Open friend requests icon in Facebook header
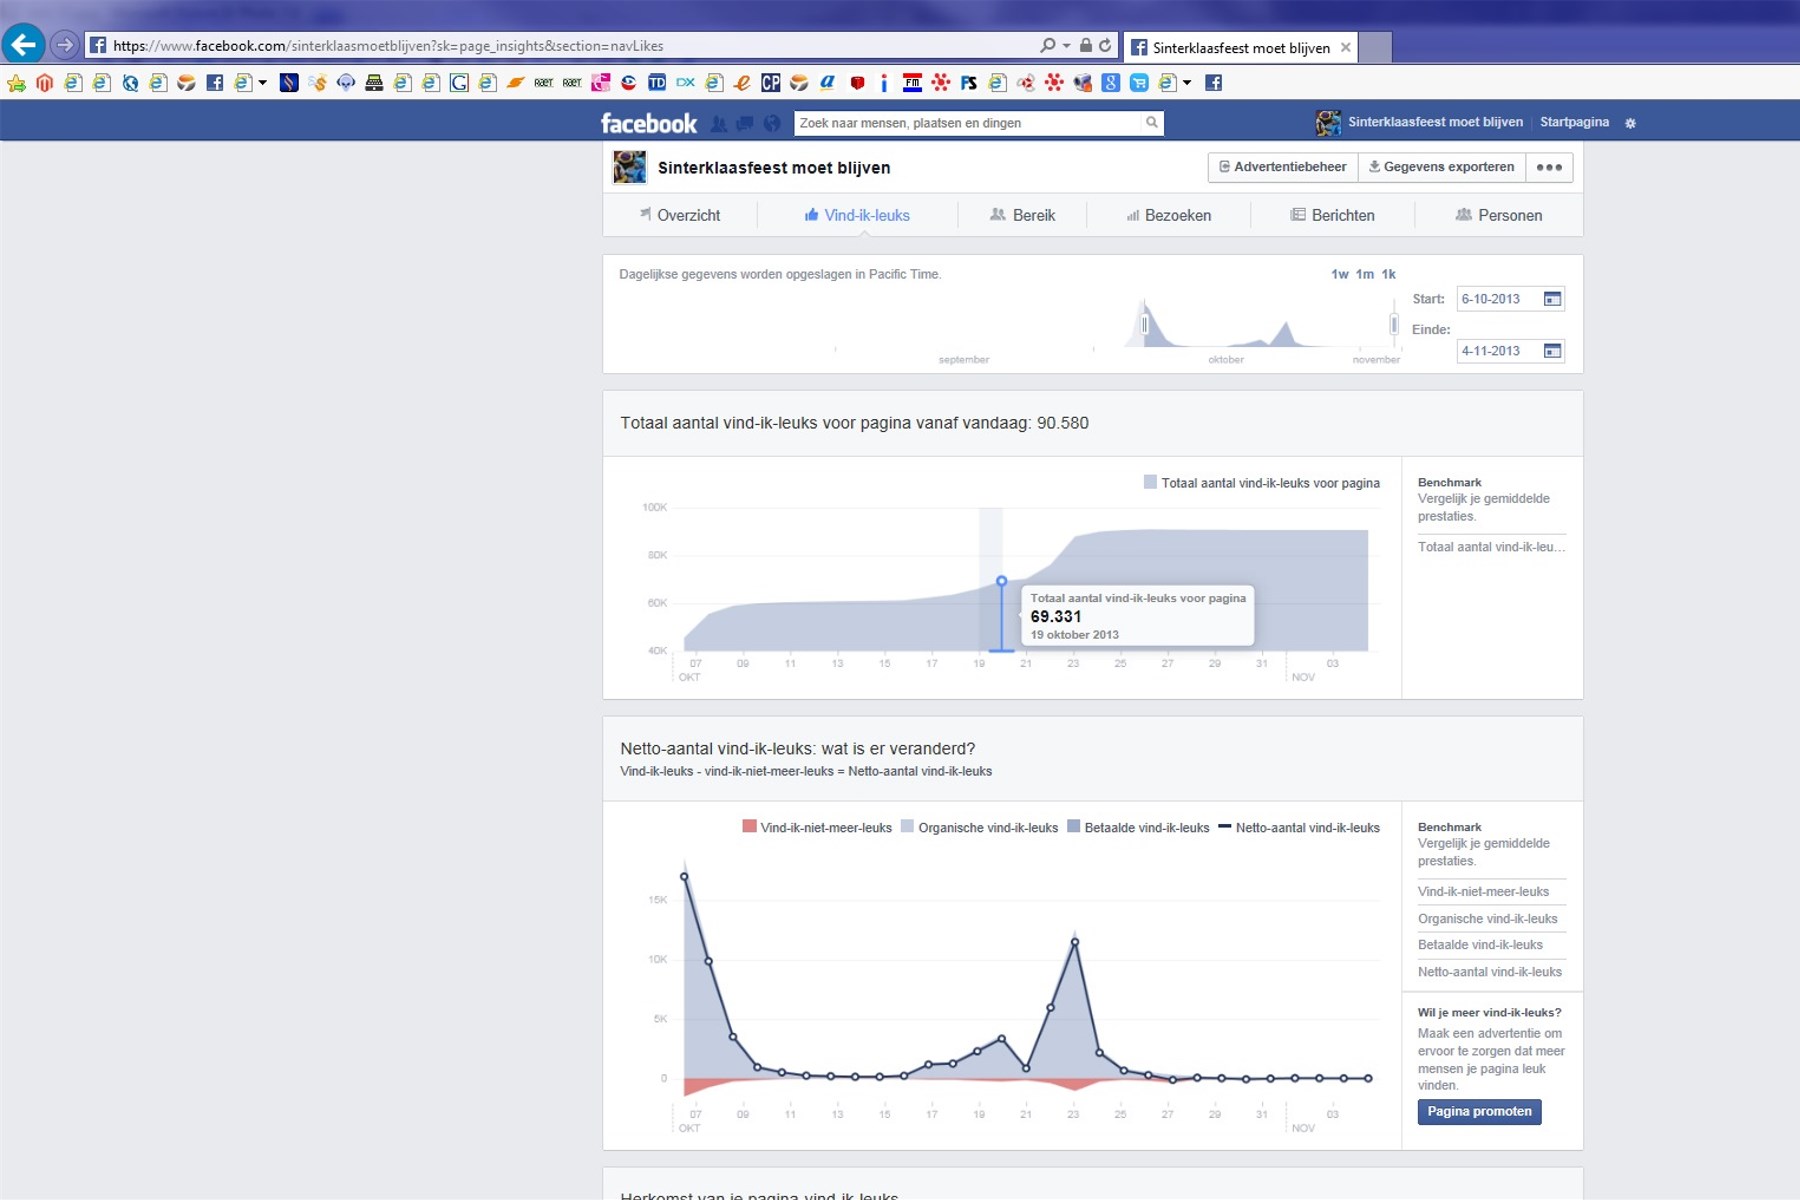 click(x=718, y=123)
